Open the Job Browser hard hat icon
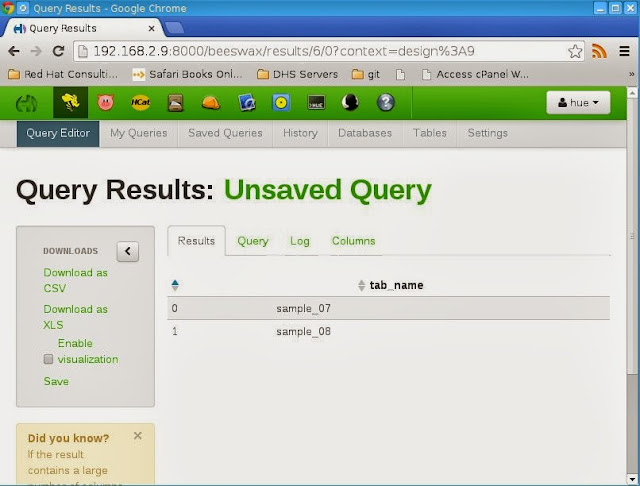 point(211,103)
